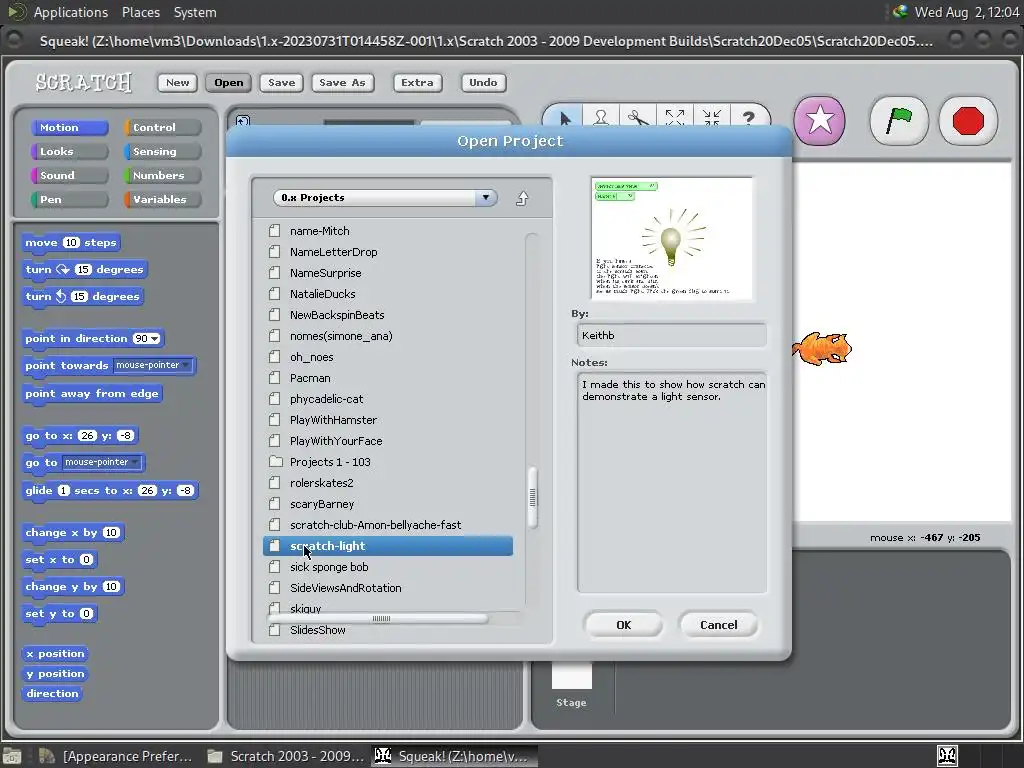This screenshot has height=768, width=1024.
Task: Click the Open button in toolbar
Action: click(x=229, y=82)
